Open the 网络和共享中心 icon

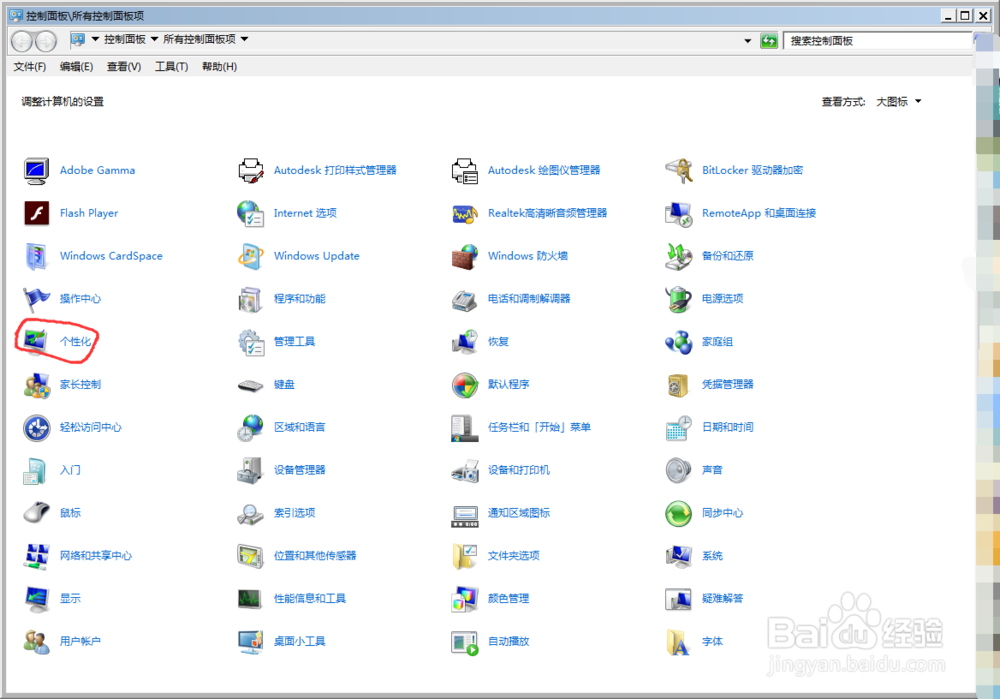pyautogui.click(x=36, y=556)
